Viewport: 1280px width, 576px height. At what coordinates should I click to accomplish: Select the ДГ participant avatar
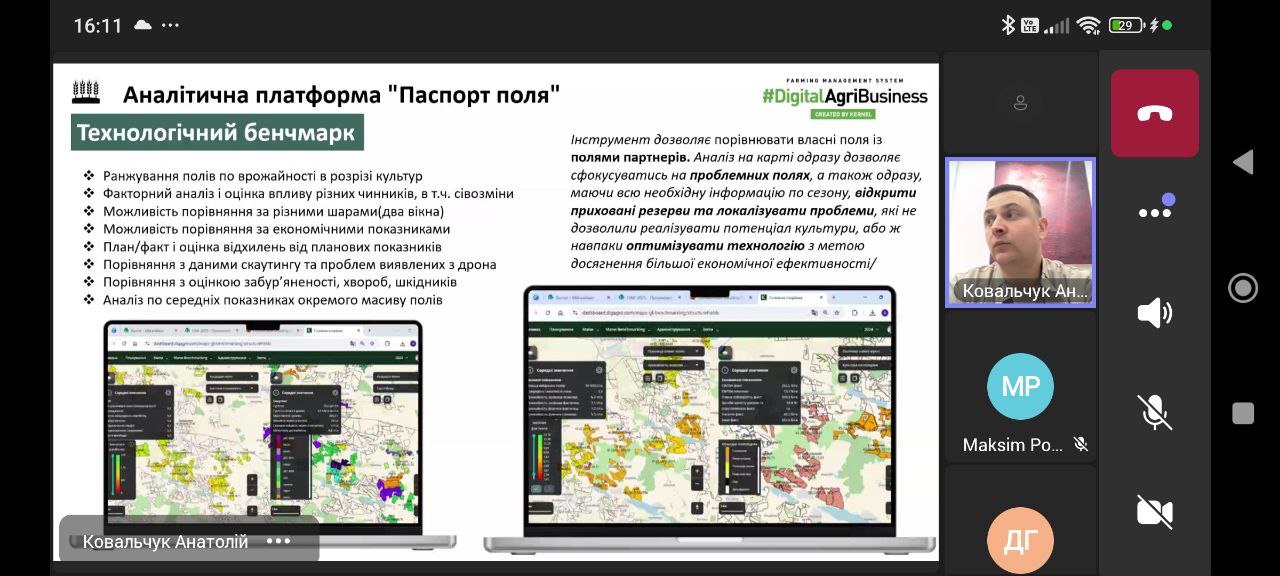pyautogui.click(x=1020, y=540)
